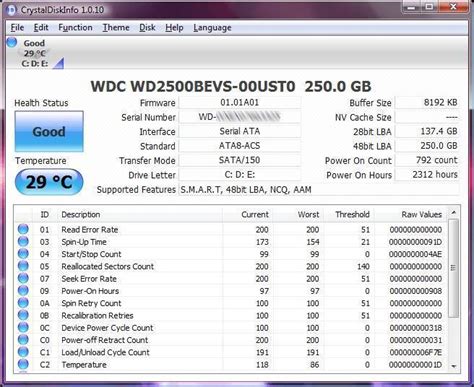
Task: Click status orb for Power-On Hours row
Action: tap(23, 291)
